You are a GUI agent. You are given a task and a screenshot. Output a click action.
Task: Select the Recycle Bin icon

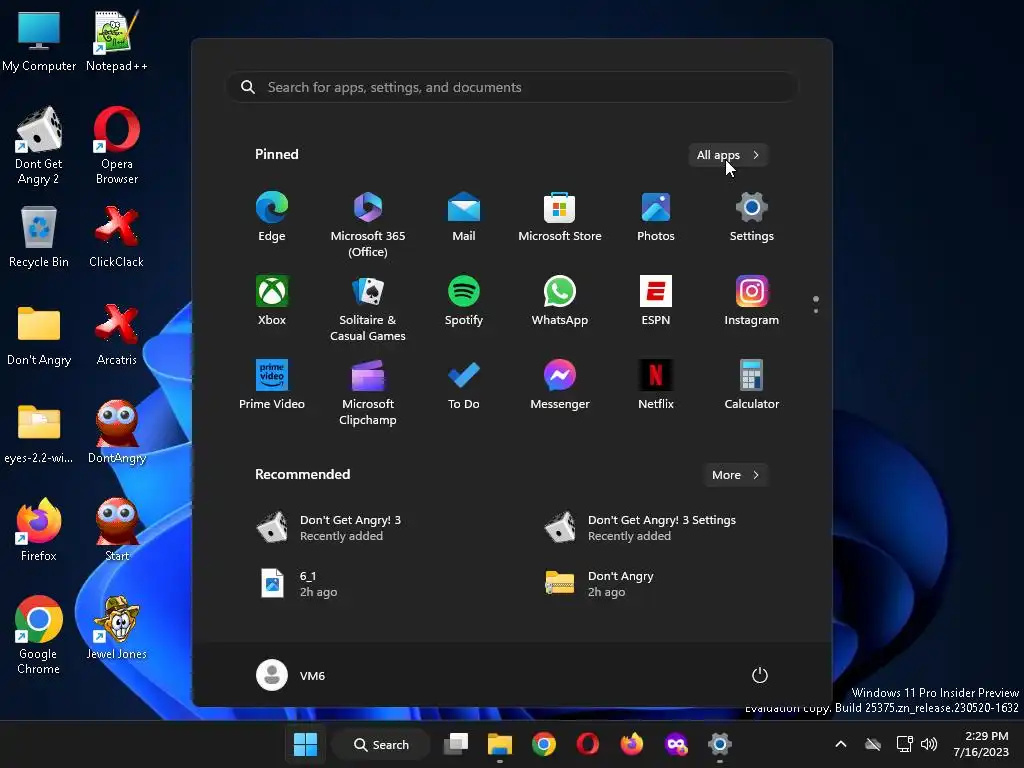coord(39,236)
